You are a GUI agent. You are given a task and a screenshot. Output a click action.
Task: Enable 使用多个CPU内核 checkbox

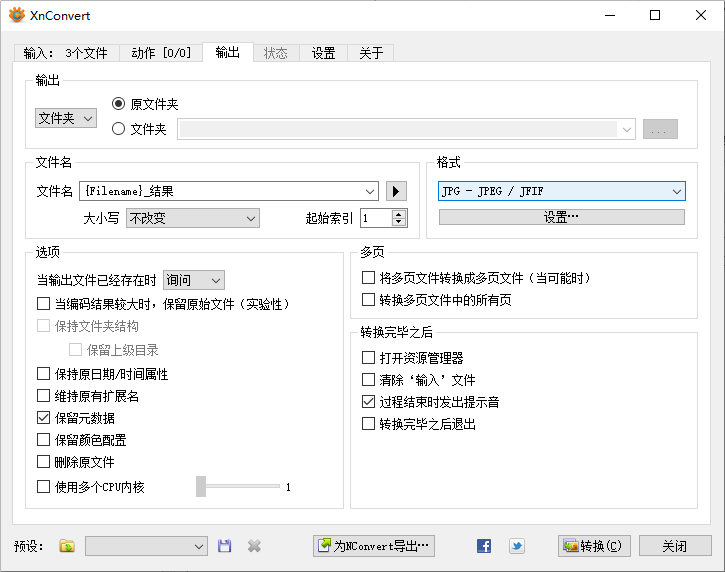pos(43,486)
